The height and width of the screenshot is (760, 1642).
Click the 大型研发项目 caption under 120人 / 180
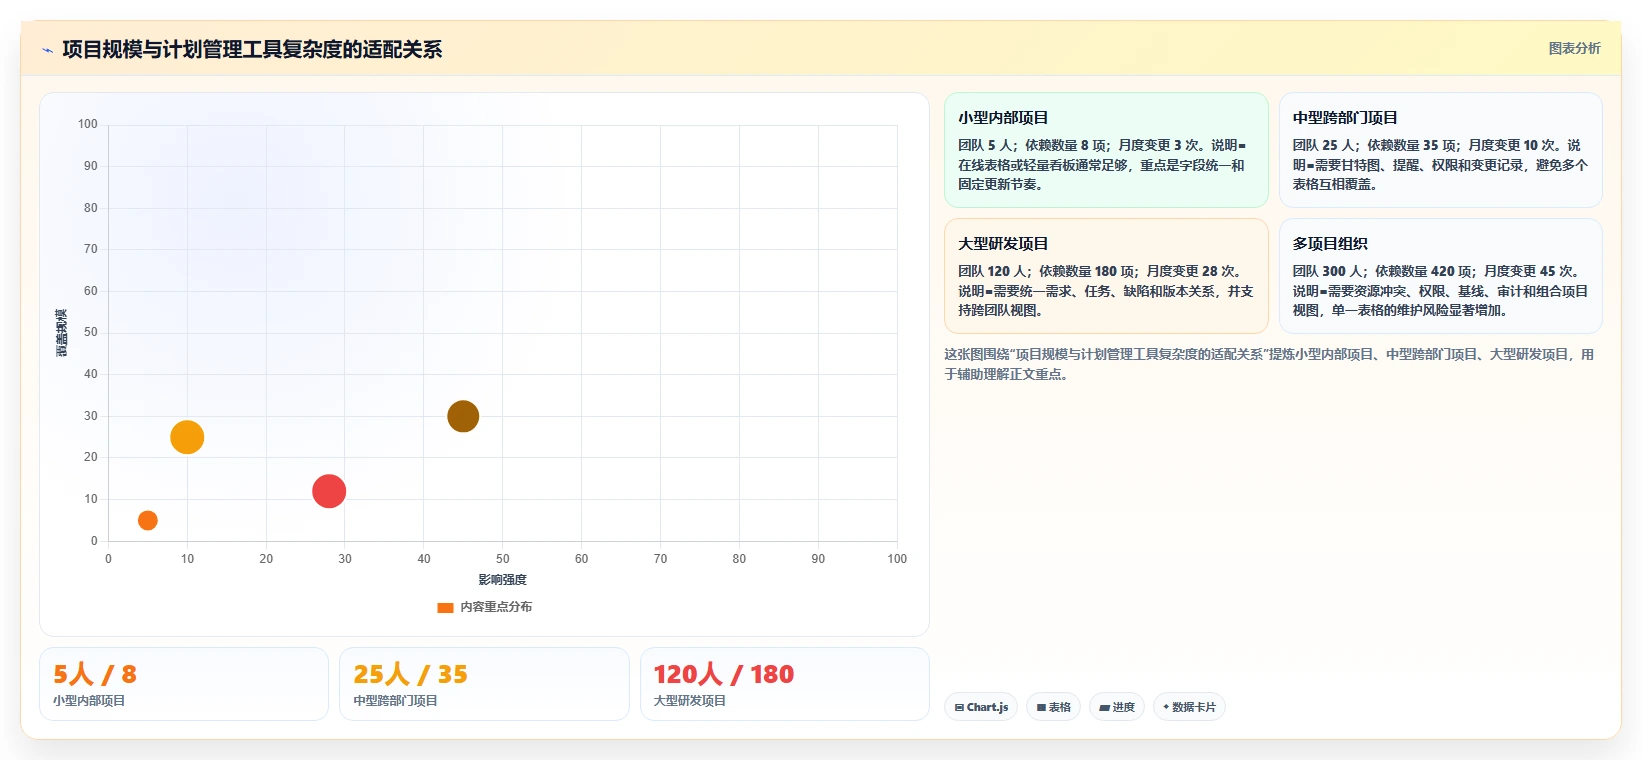click(x=690, y=701)
